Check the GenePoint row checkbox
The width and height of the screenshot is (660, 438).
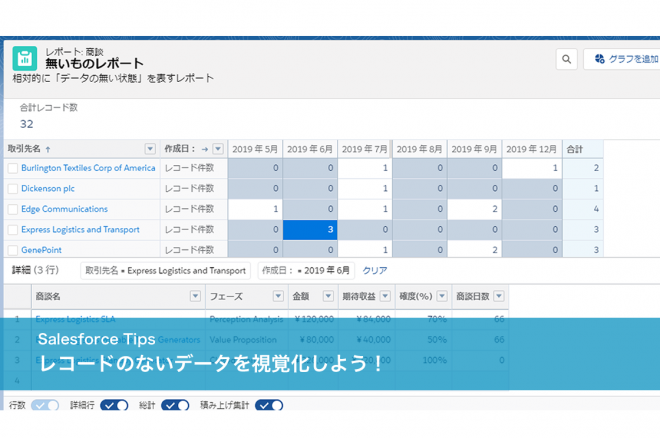click(13, 250)
